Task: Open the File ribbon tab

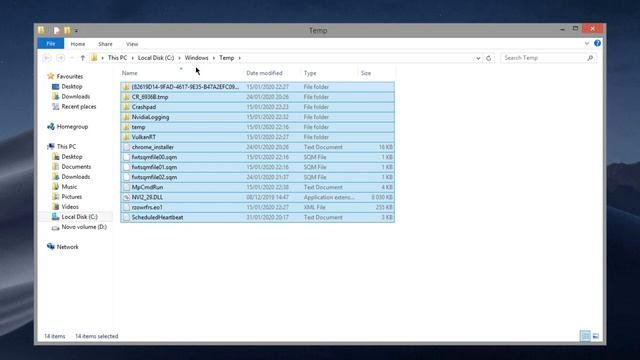Action: pos(51,44)
